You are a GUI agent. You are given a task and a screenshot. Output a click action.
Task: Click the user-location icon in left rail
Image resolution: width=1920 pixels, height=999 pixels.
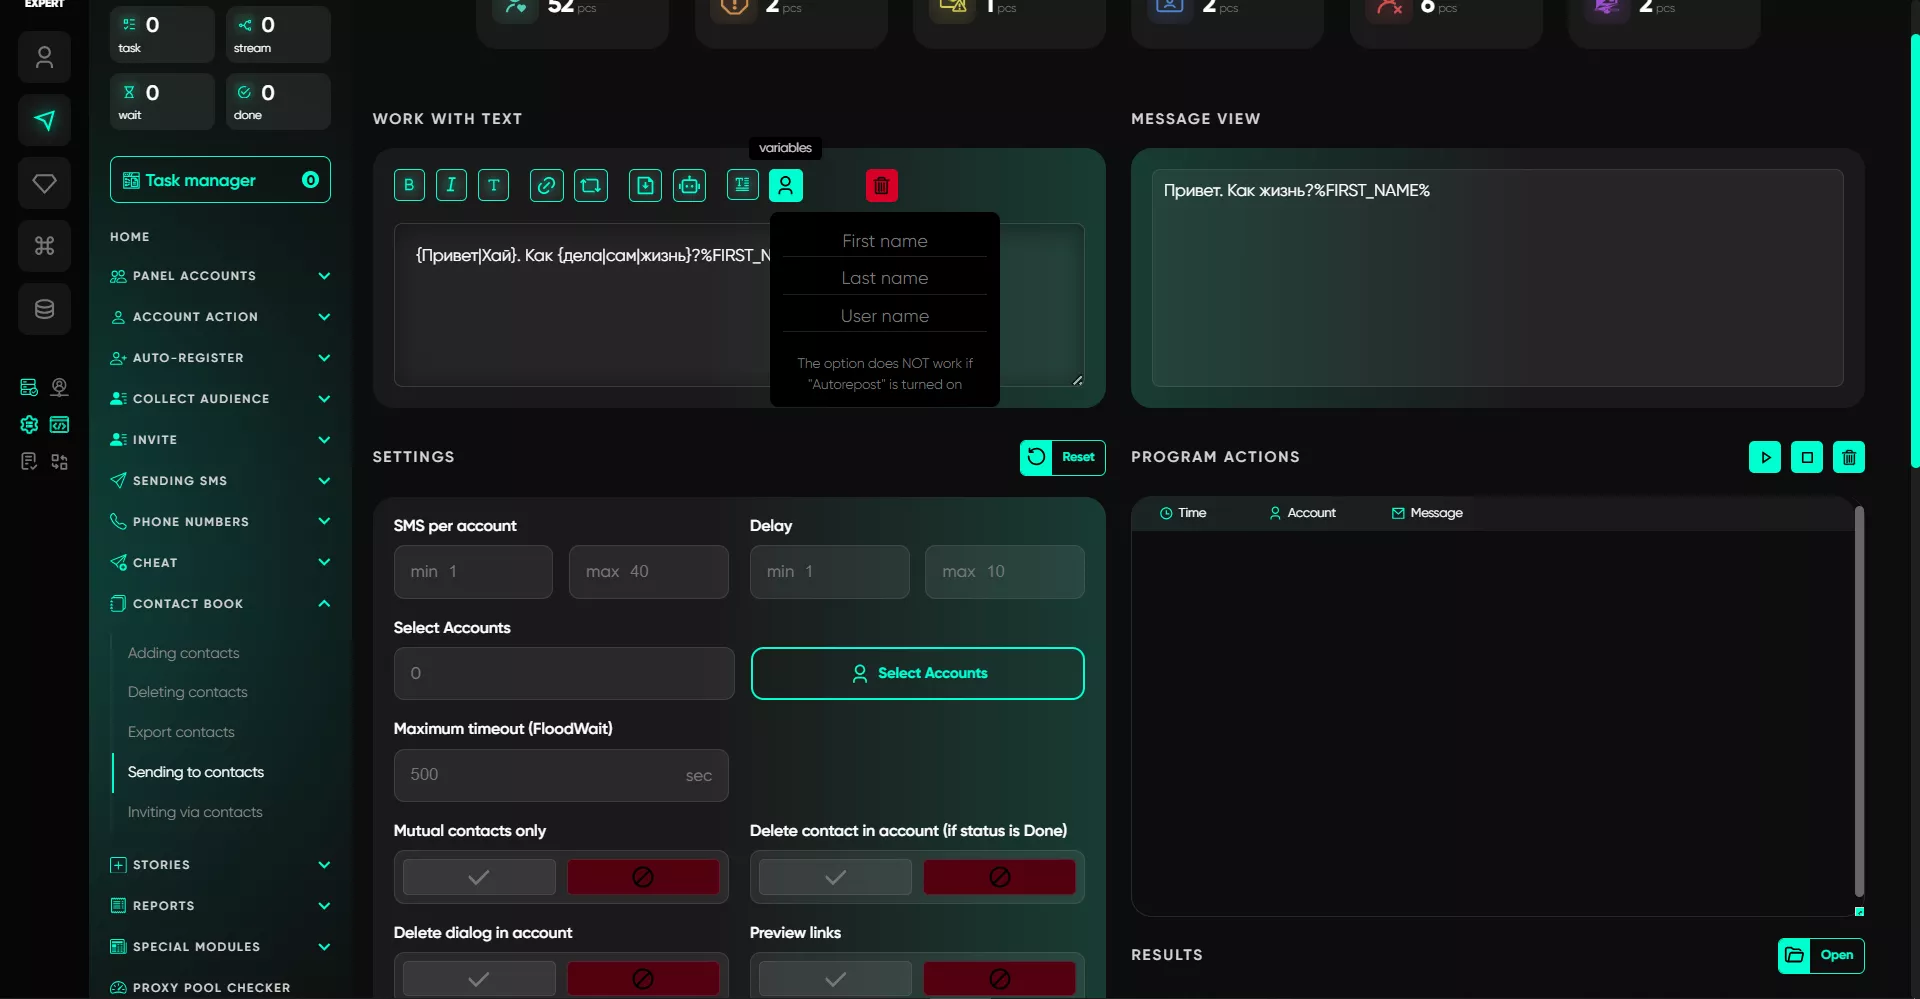pos(60,387)
